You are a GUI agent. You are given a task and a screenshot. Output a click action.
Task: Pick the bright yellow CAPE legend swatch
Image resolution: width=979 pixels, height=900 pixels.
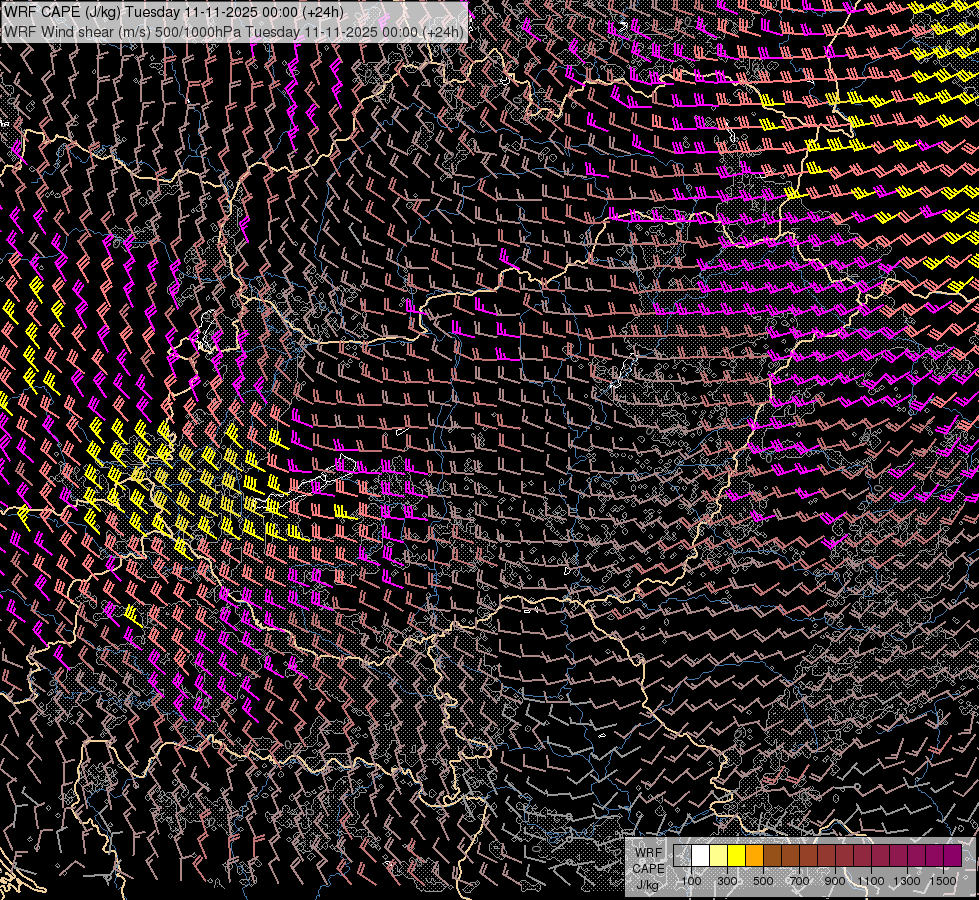[736, 855]
